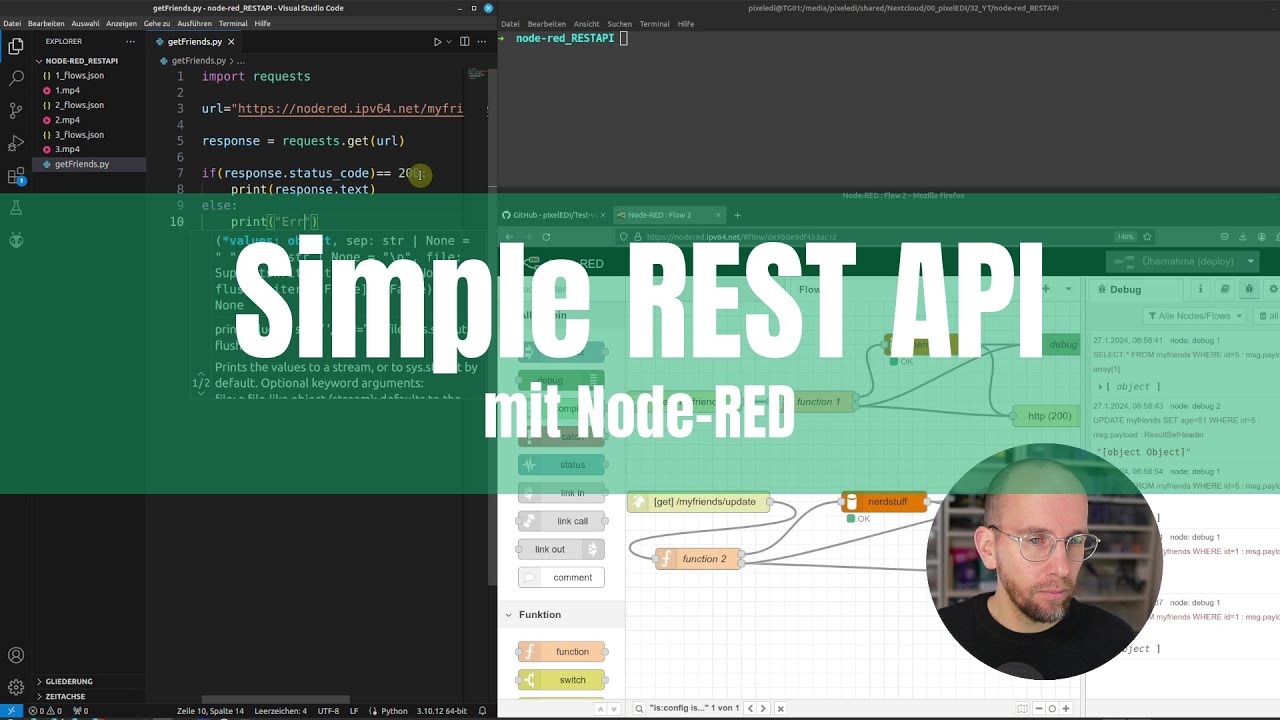Click the remote window indicator in status bar
This screenshot has height=720, width=1280.
point(10,711)
